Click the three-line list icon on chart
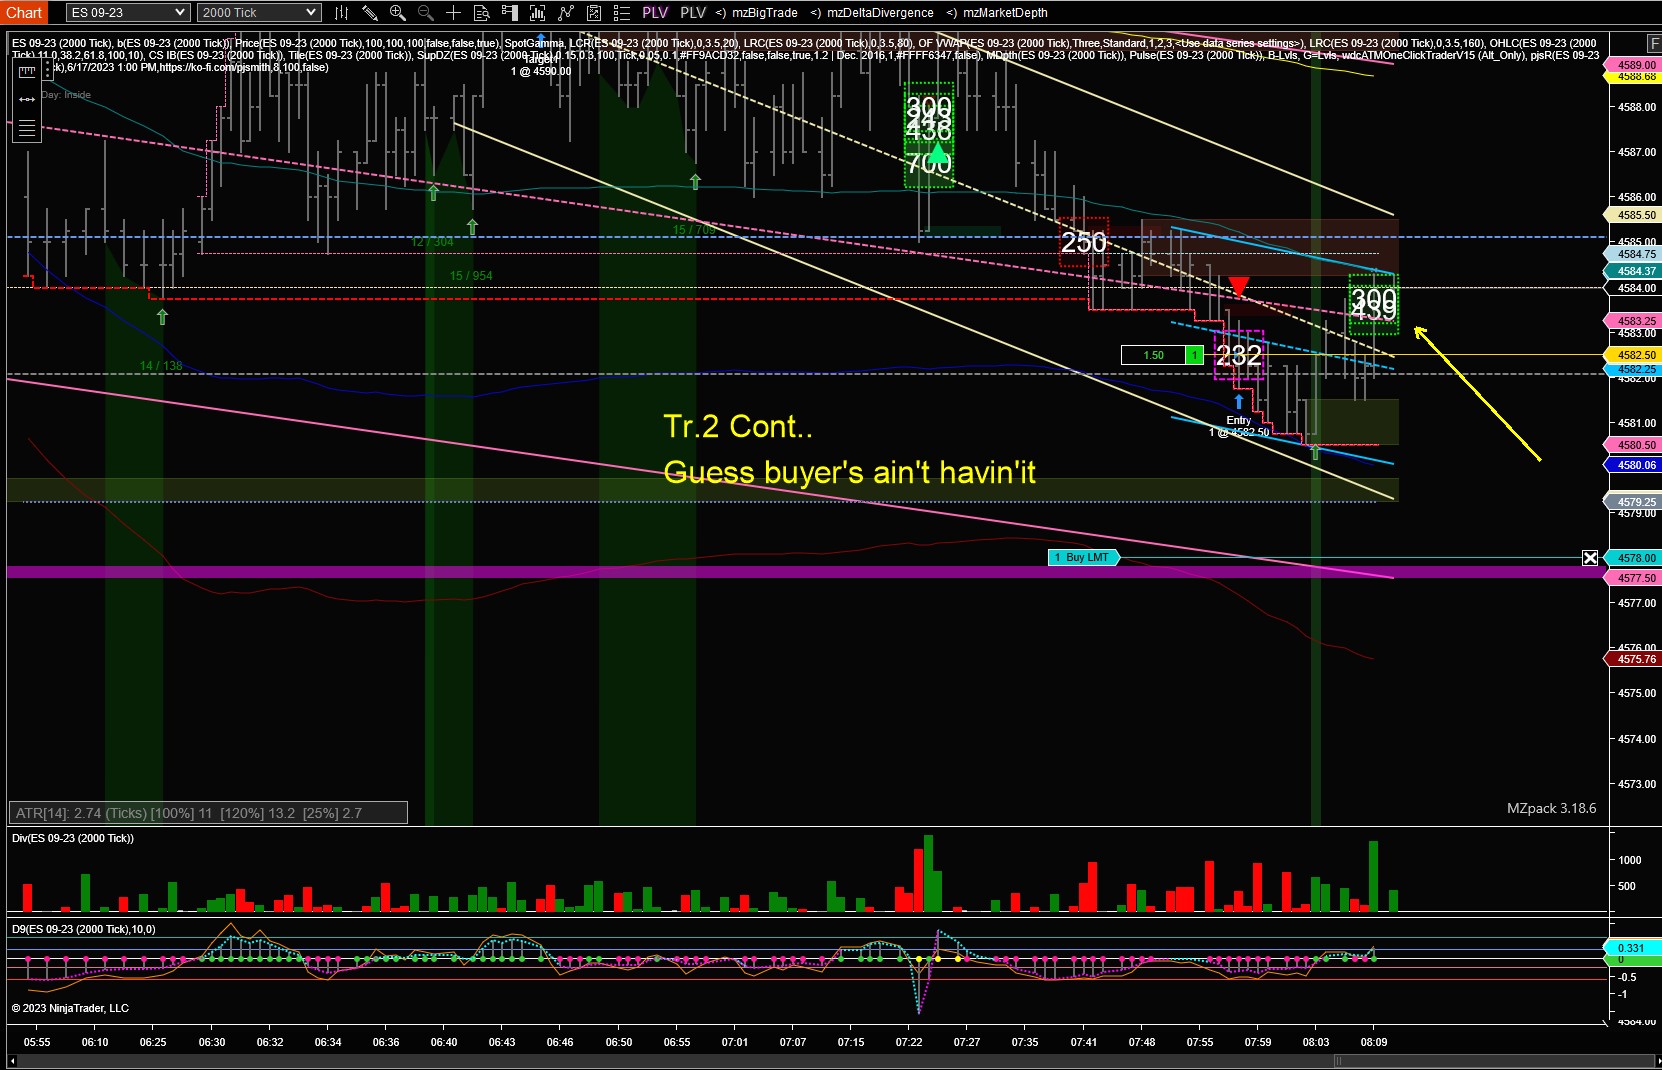 point(27,128)
